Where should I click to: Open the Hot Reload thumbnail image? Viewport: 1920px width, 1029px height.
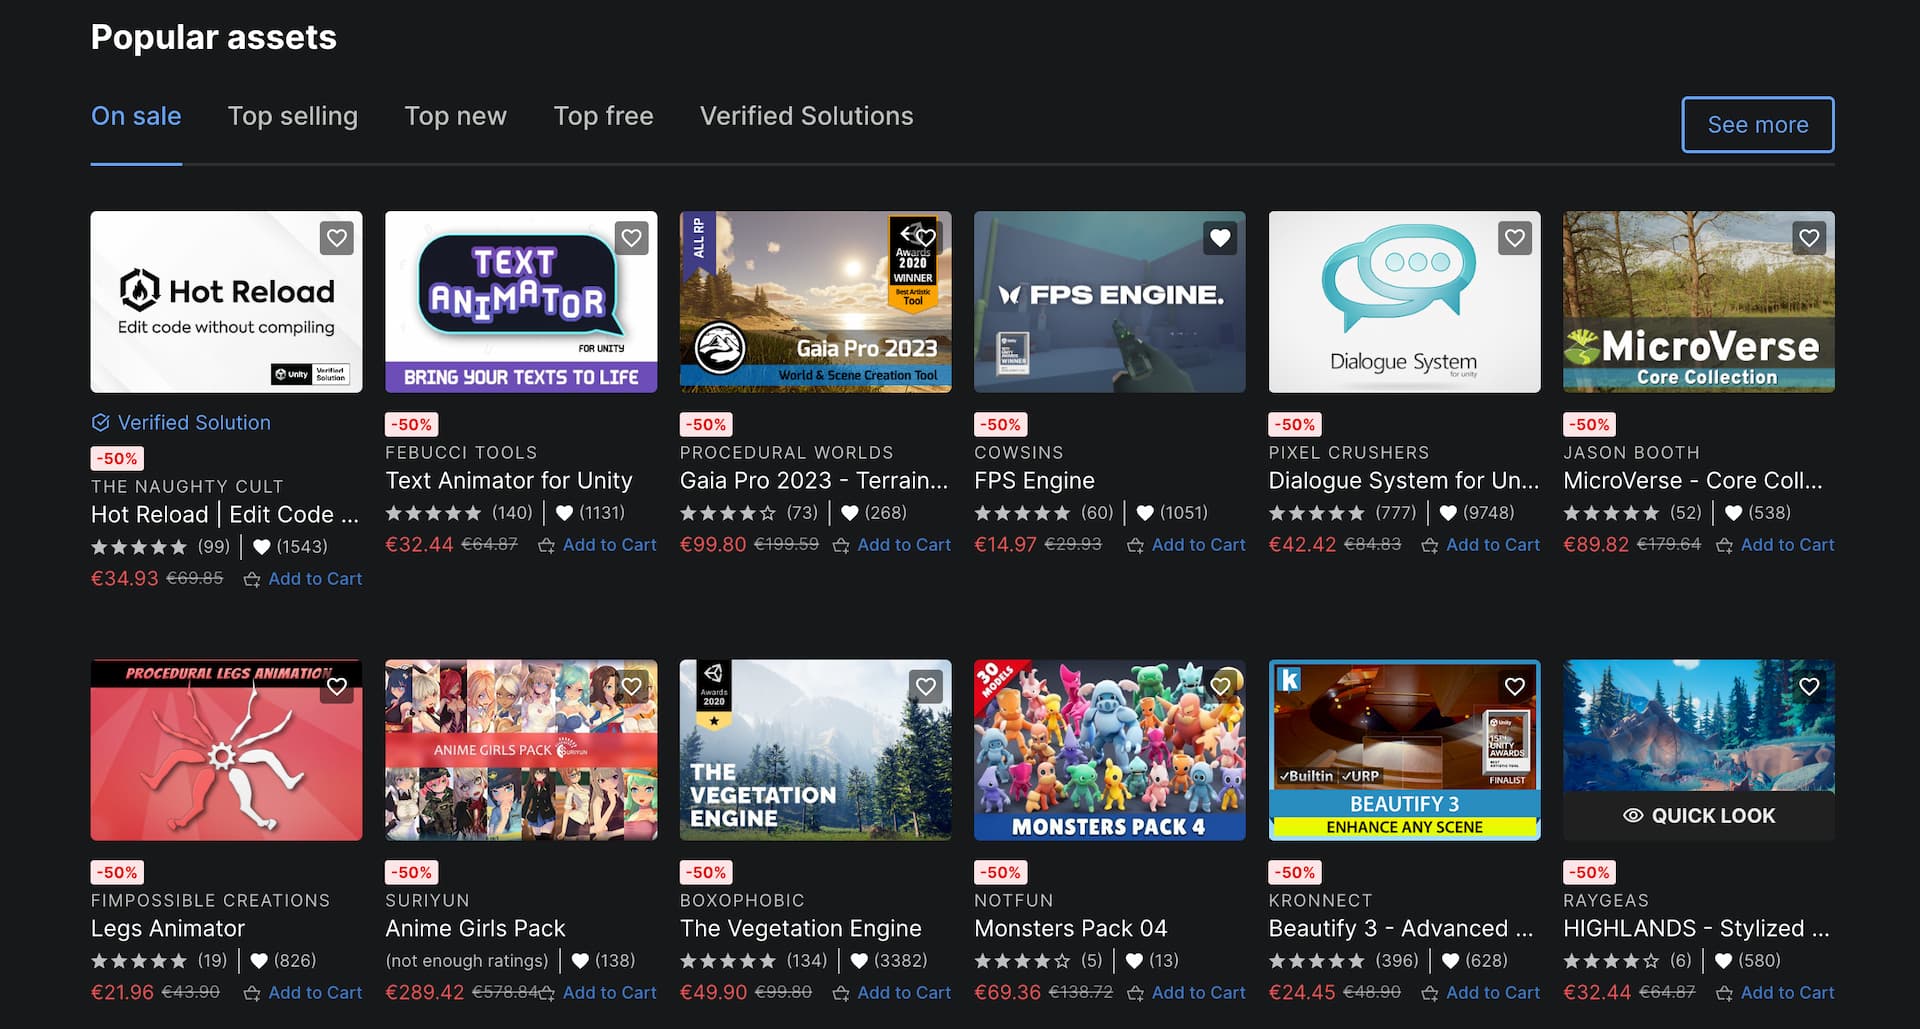coord(227,302)
